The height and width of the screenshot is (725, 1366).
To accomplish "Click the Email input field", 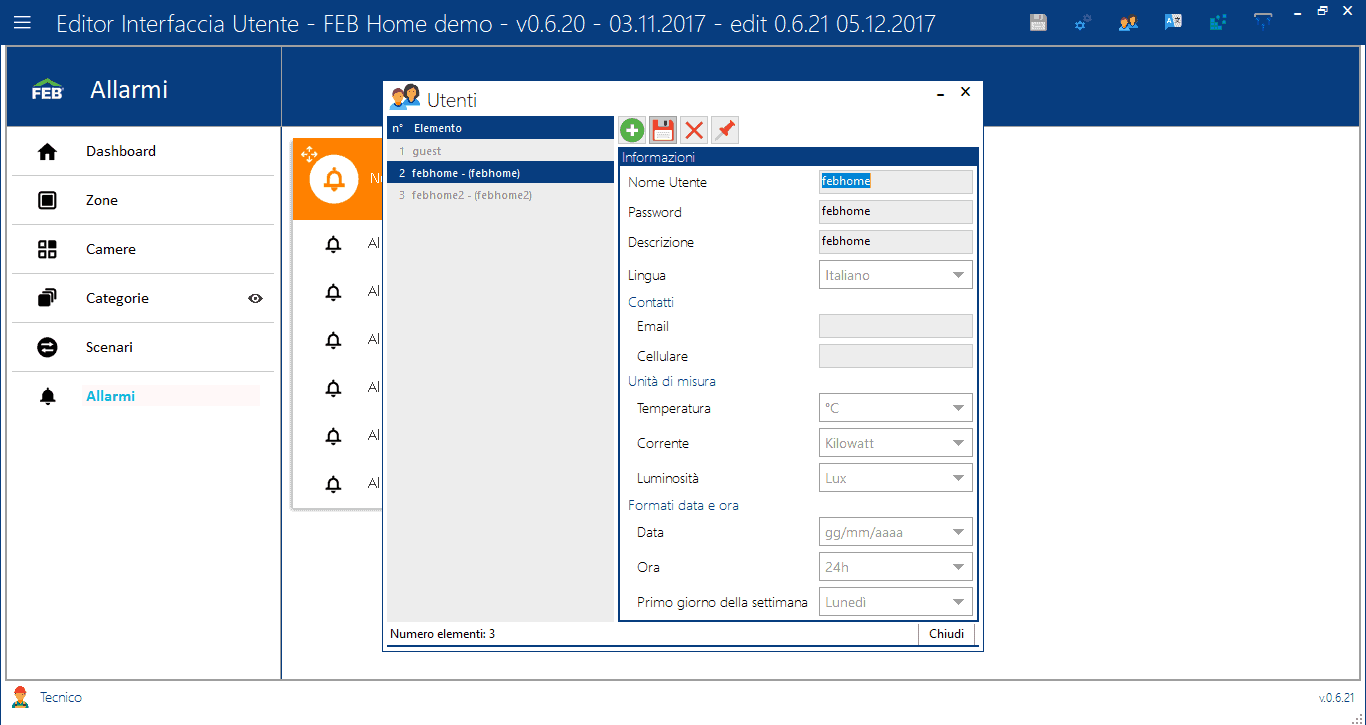I will coord(895,326).
